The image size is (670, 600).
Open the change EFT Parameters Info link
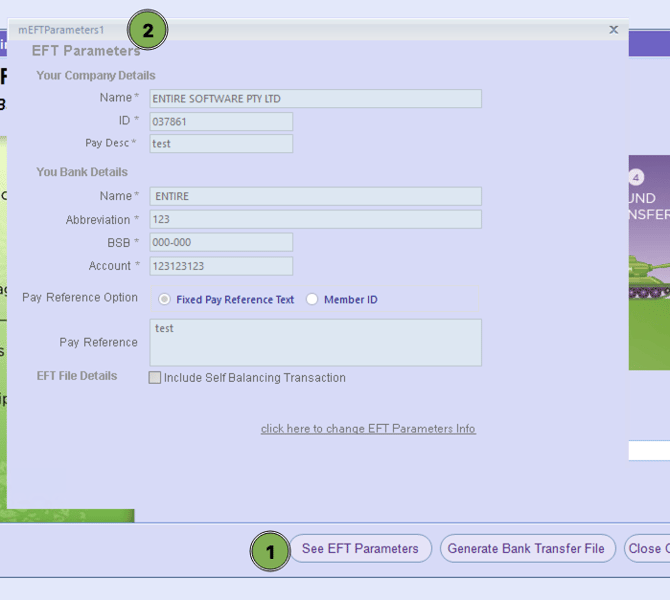tap(368, 429)
